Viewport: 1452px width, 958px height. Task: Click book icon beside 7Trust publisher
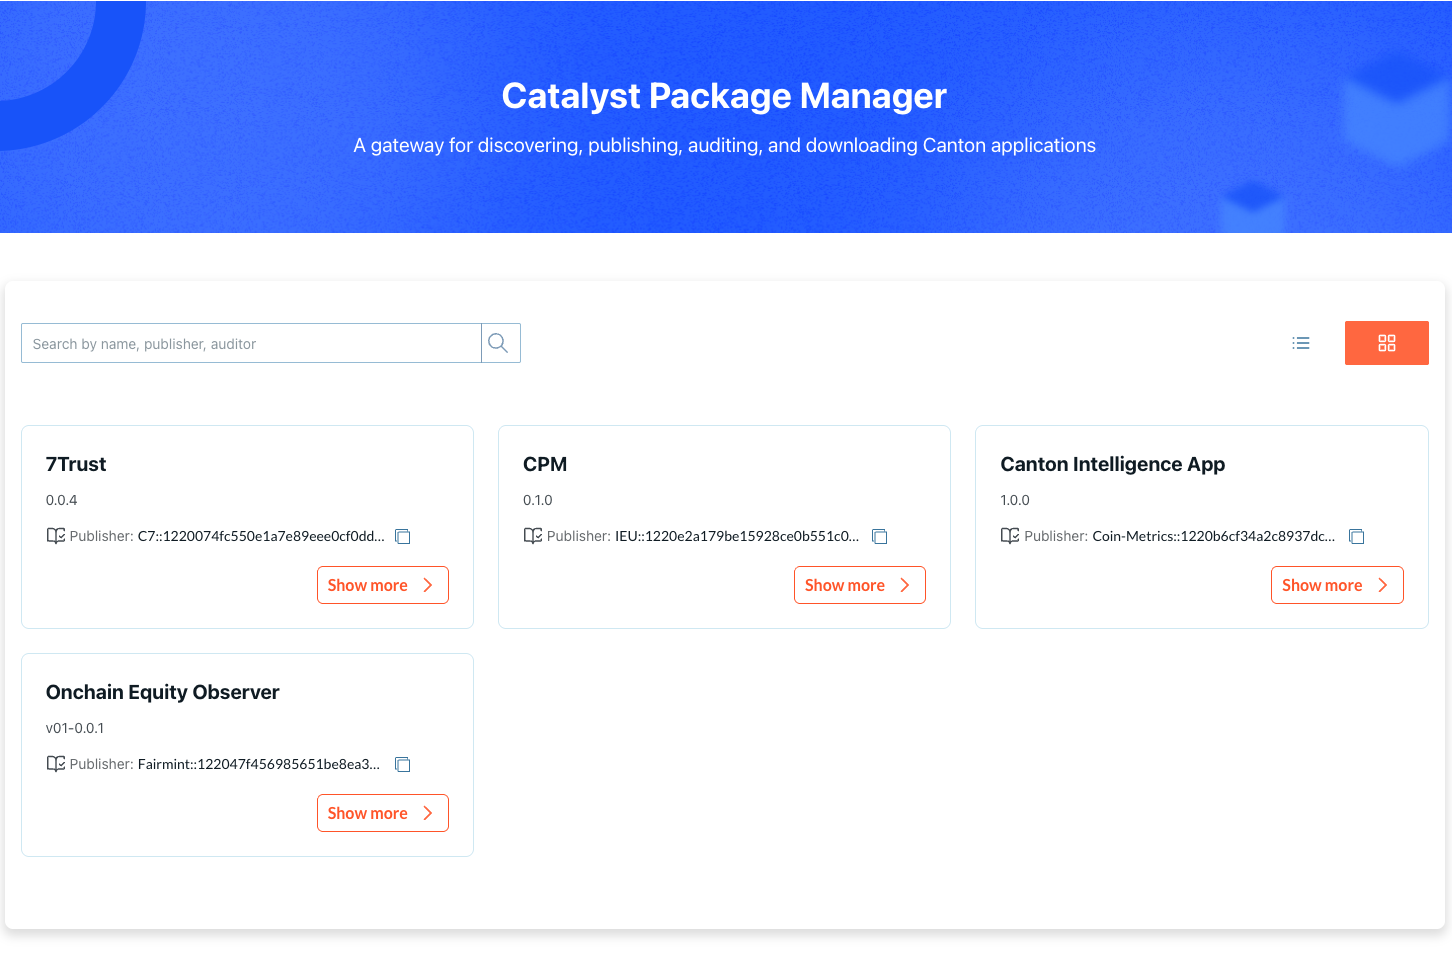(x=56, y=536)
